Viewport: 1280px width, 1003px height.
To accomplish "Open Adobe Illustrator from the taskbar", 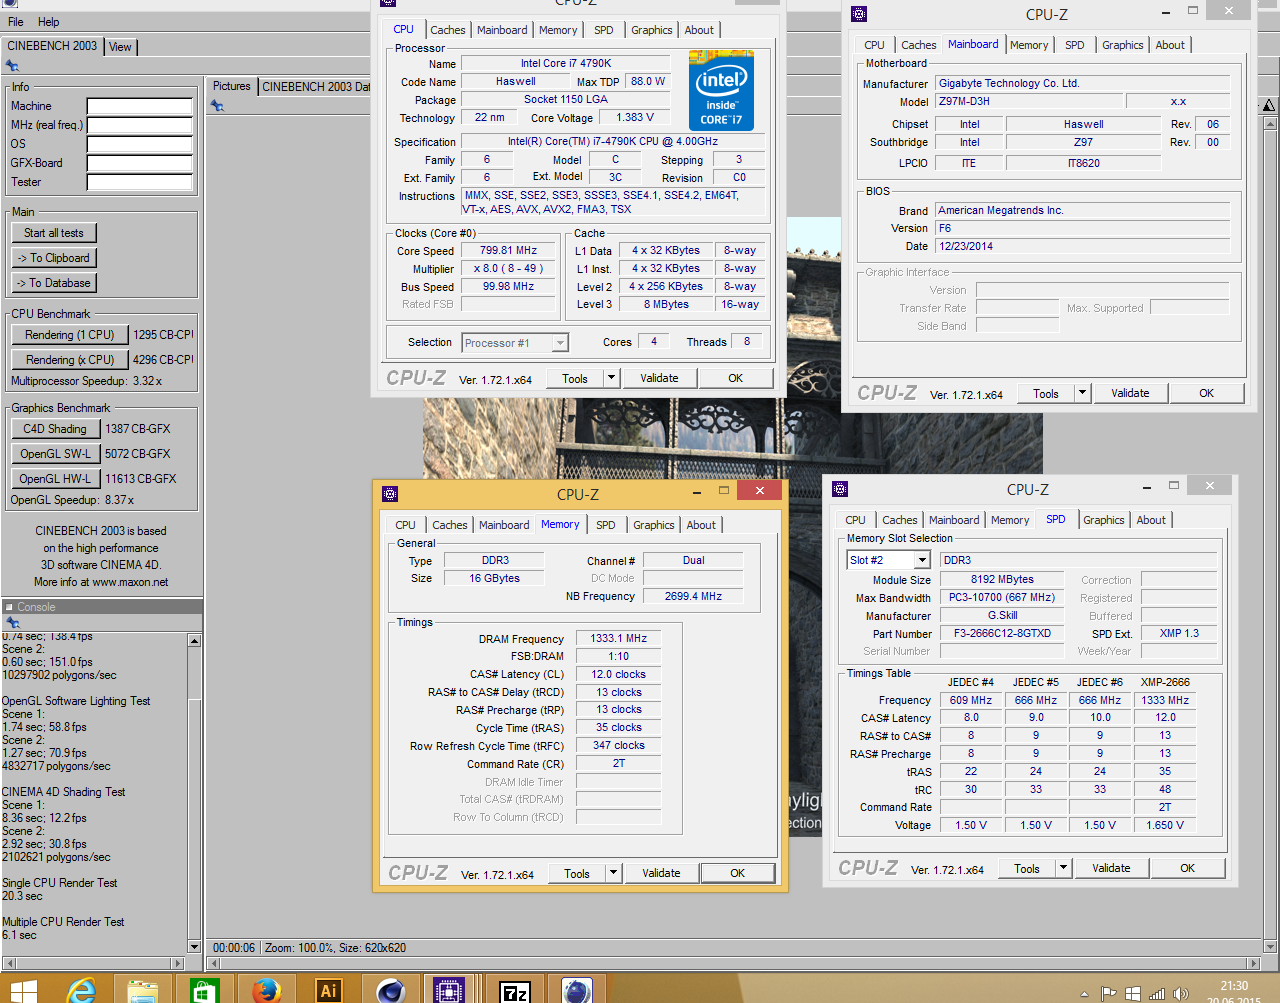I will [x=328, y=991].
